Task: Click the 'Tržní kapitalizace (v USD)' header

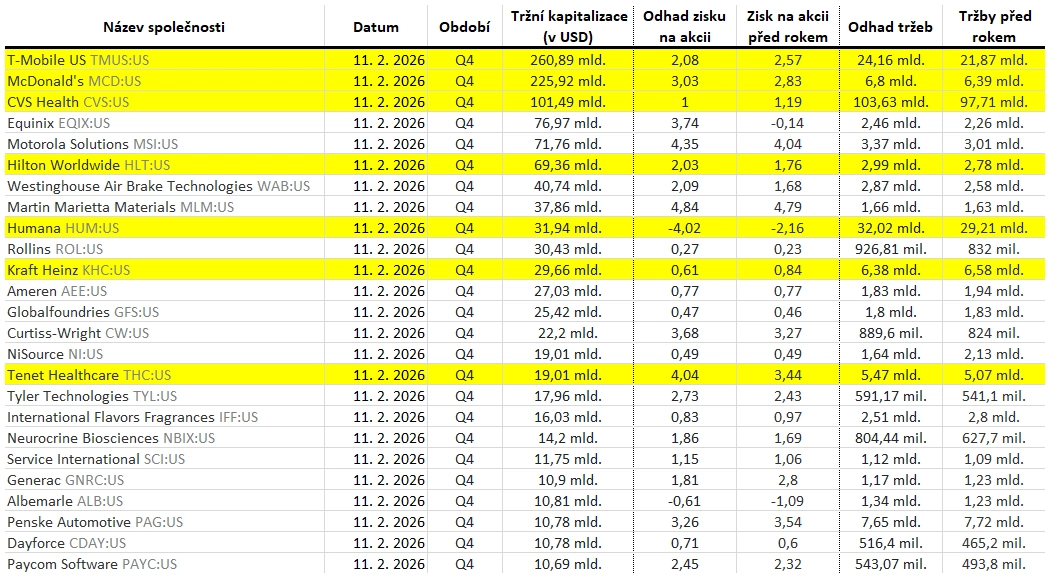Action: click(569, 27)
